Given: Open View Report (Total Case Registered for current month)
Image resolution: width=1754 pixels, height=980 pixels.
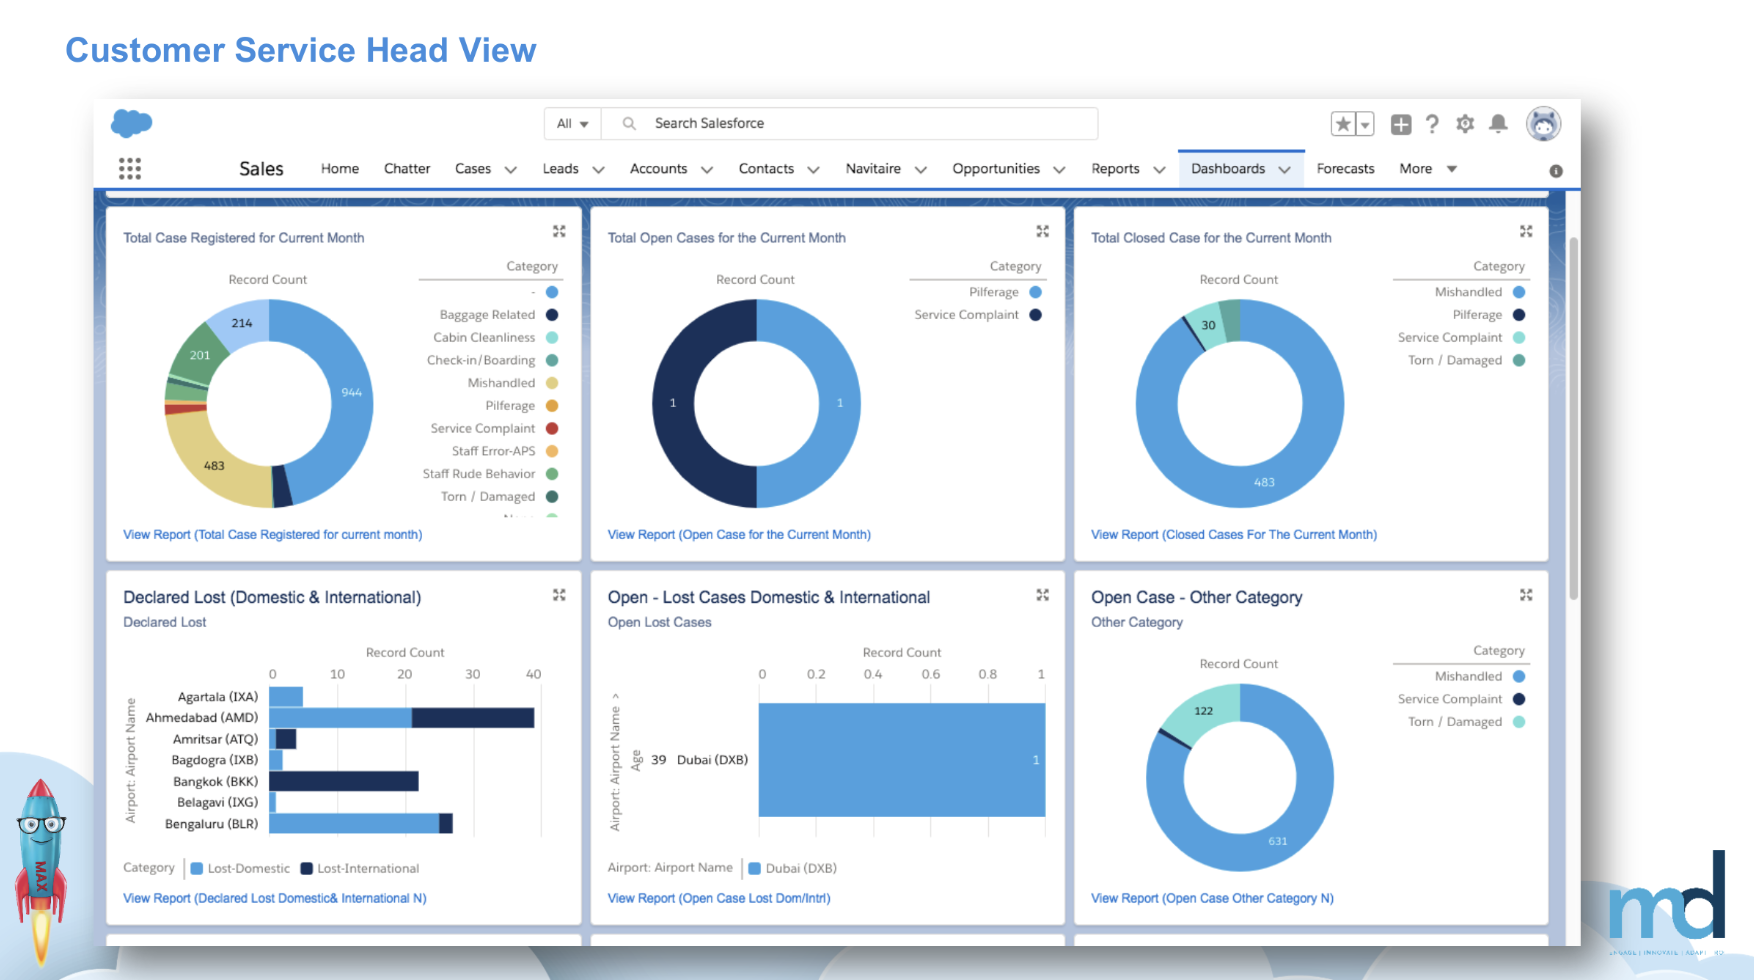Looking at the screenshot, I should click(x=272, y=535).
